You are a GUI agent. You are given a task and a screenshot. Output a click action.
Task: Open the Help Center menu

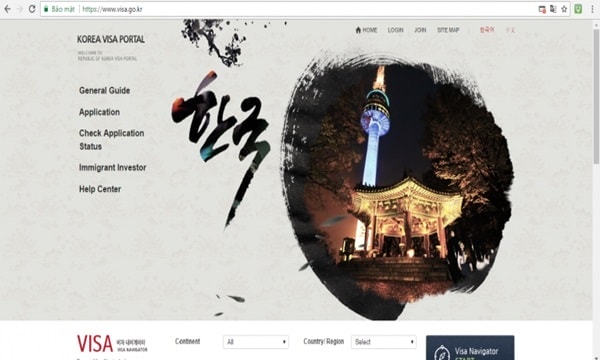100,189
